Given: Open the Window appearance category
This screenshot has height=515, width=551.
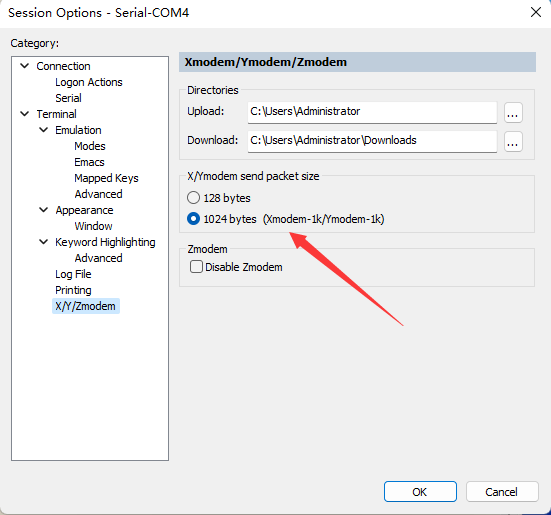Looking at the screenshot, I should tap(93, 226).
